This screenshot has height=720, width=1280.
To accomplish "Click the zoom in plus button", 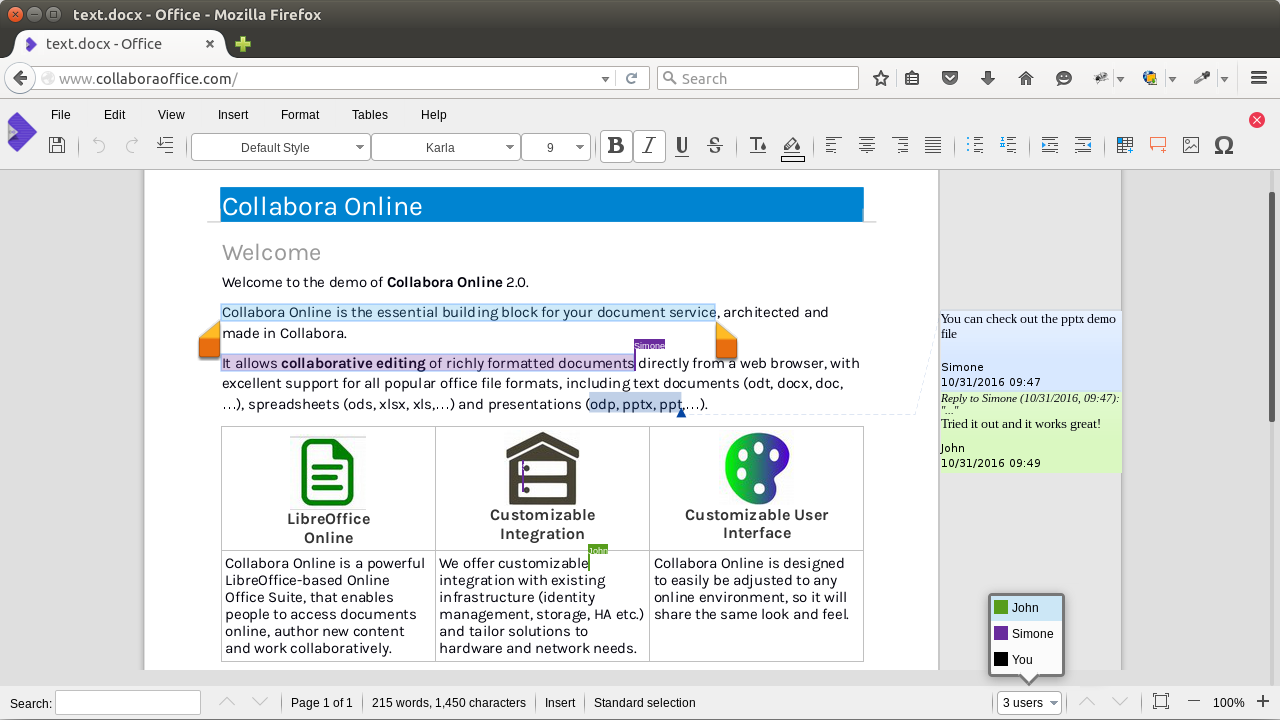I will click(x=1263, y=702).
